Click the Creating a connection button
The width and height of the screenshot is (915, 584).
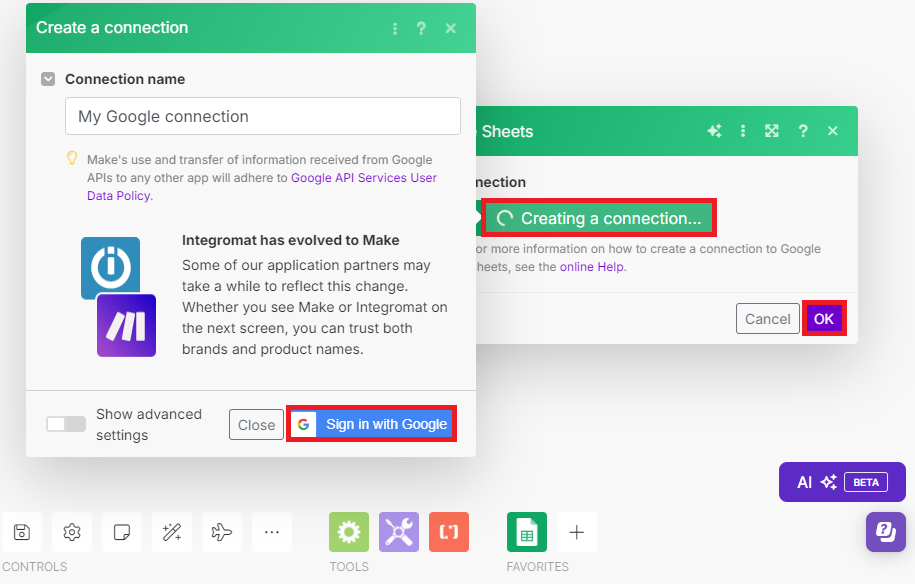[x=599, y=218]
